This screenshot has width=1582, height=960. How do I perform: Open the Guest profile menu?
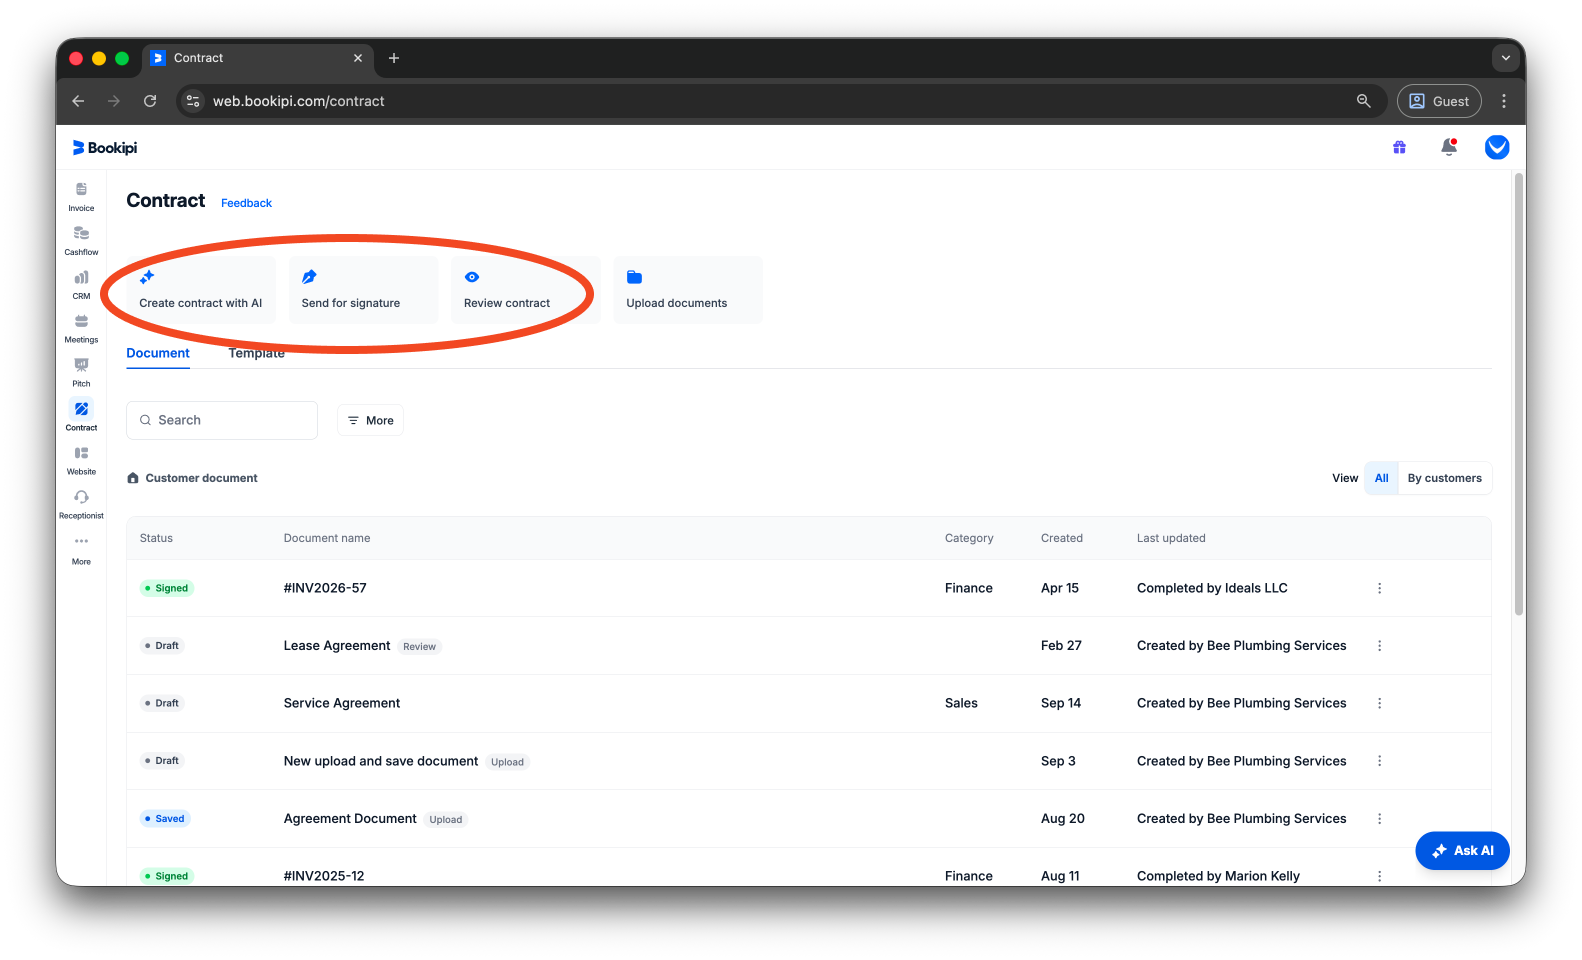click(x=1439, y=101)
